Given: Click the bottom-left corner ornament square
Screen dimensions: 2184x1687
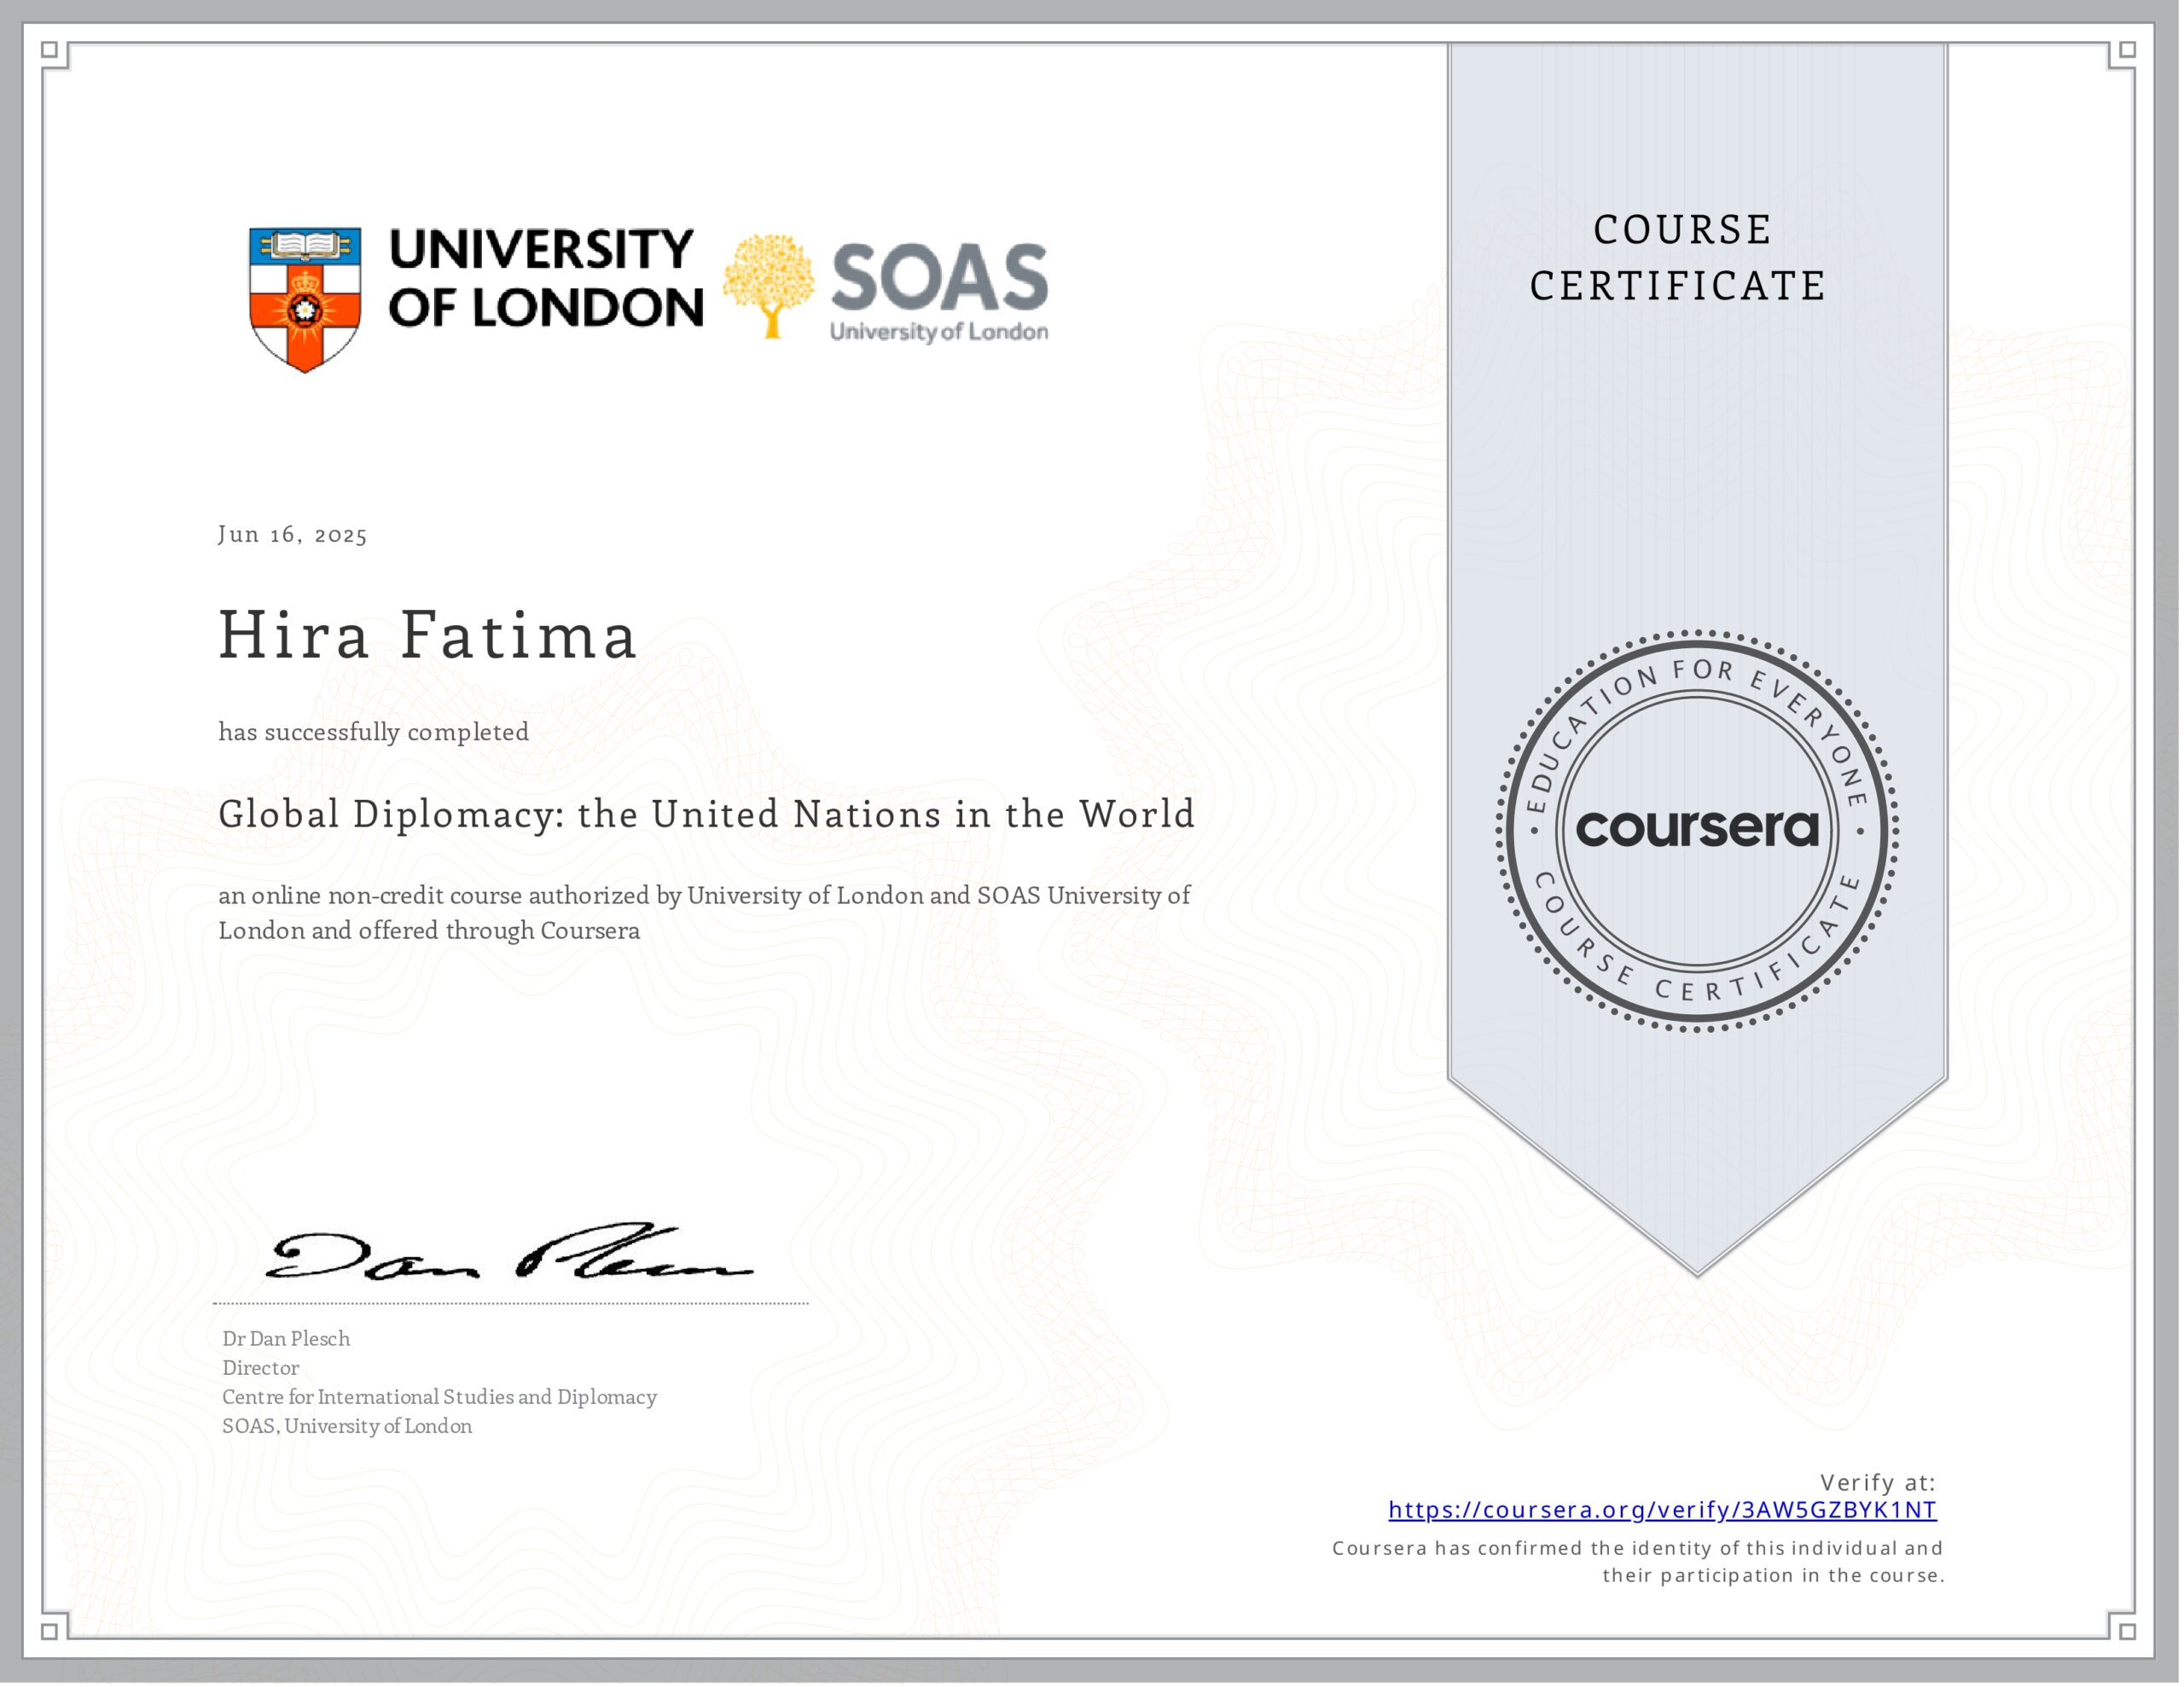Looking at the screenshot, I should click(x=50, y=1631).
